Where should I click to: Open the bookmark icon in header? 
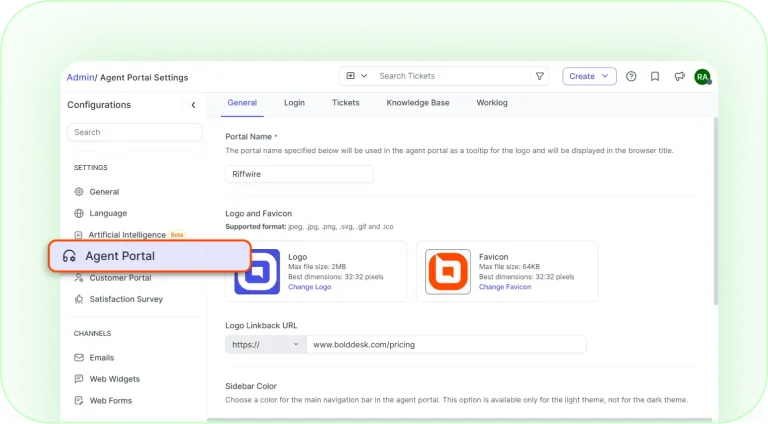point(655,76)
